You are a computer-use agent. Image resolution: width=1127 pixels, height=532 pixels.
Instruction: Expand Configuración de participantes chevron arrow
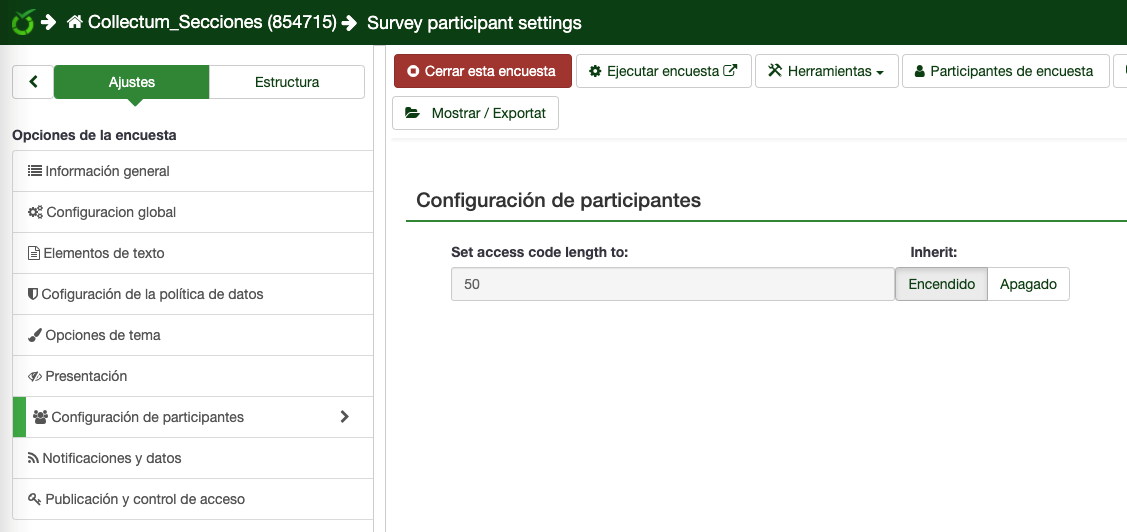344,417
